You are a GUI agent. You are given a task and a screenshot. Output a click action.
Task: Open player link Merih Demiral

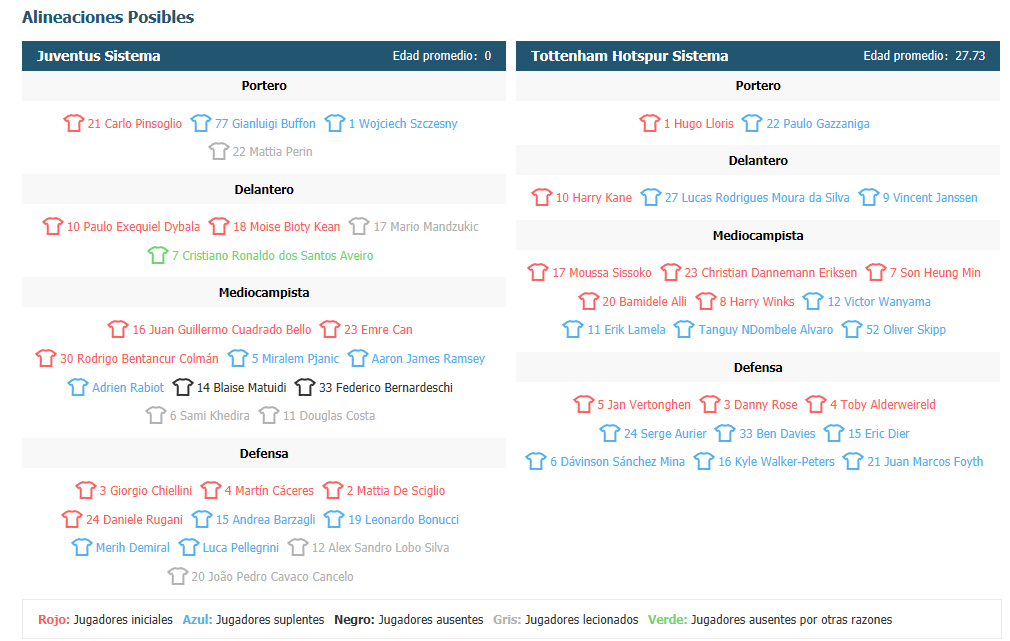click(x=133, y=548)
